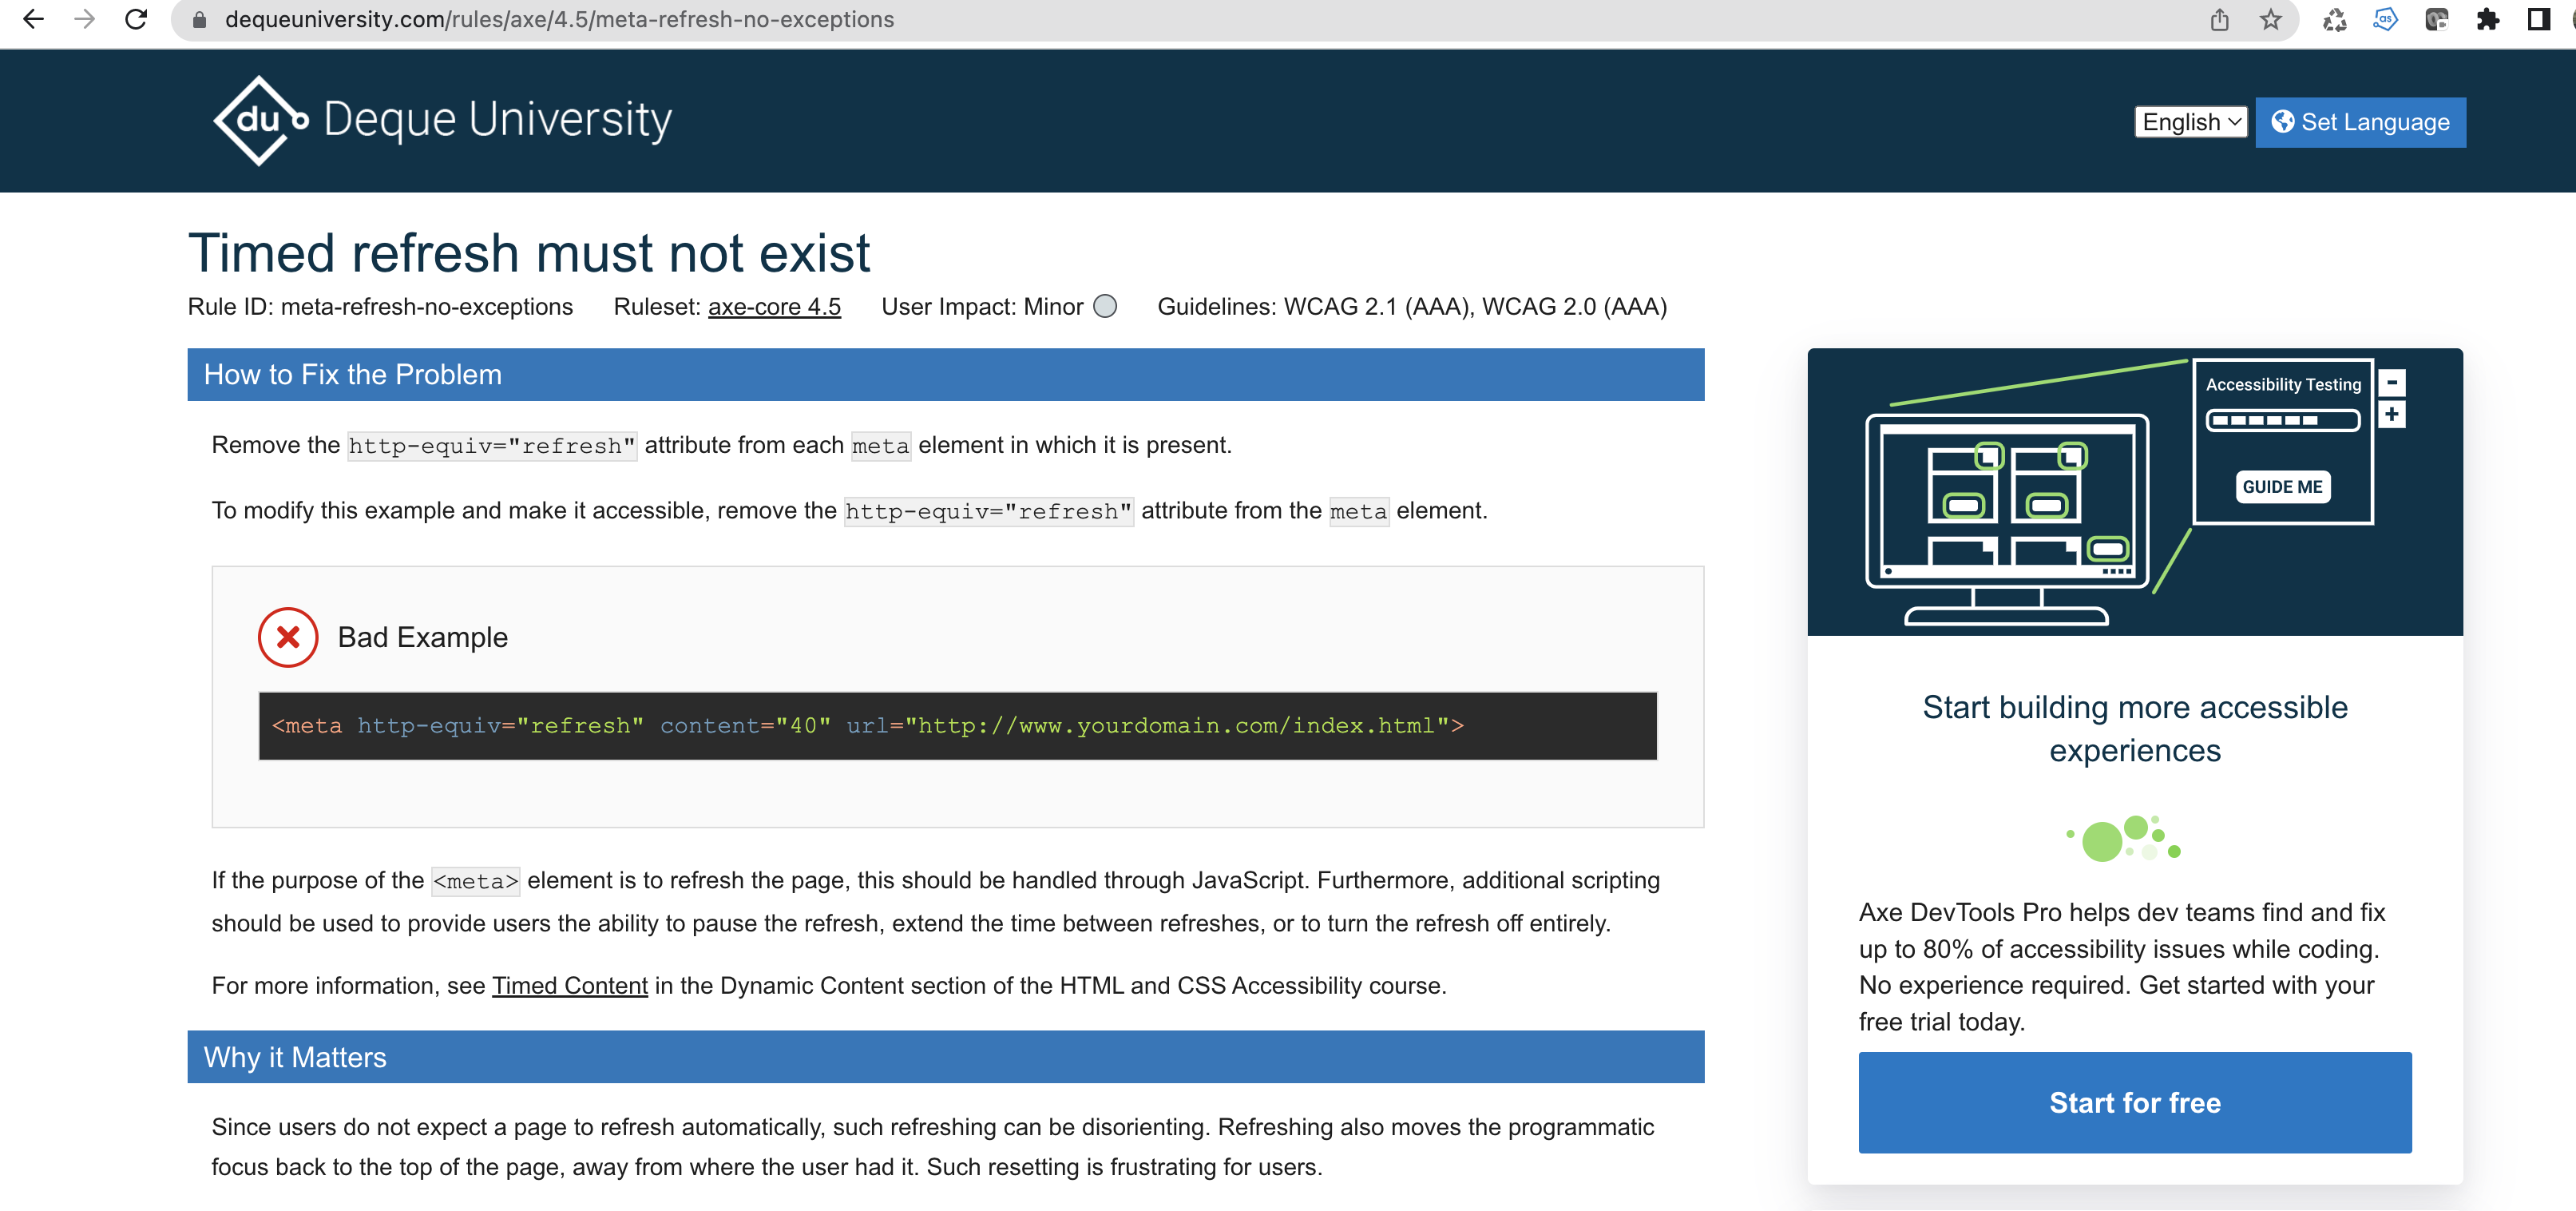Click the share icon in the toolbar

pyautogui.click(x=2219, y=20)
